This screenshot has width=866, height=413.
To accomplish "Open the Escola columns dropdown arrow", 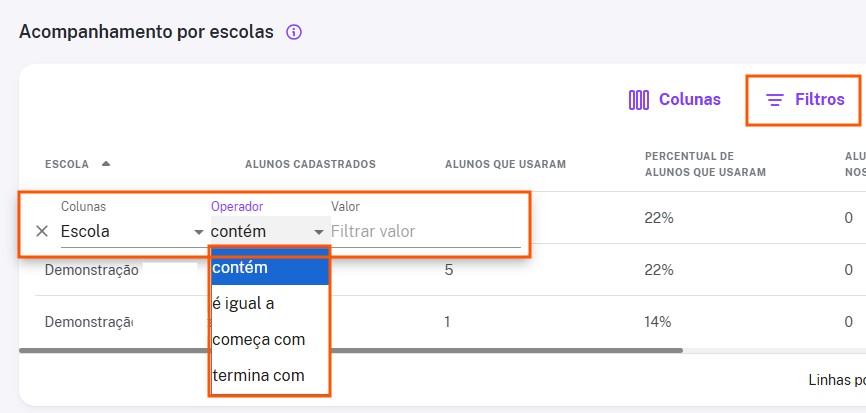I will click(199, 232).
